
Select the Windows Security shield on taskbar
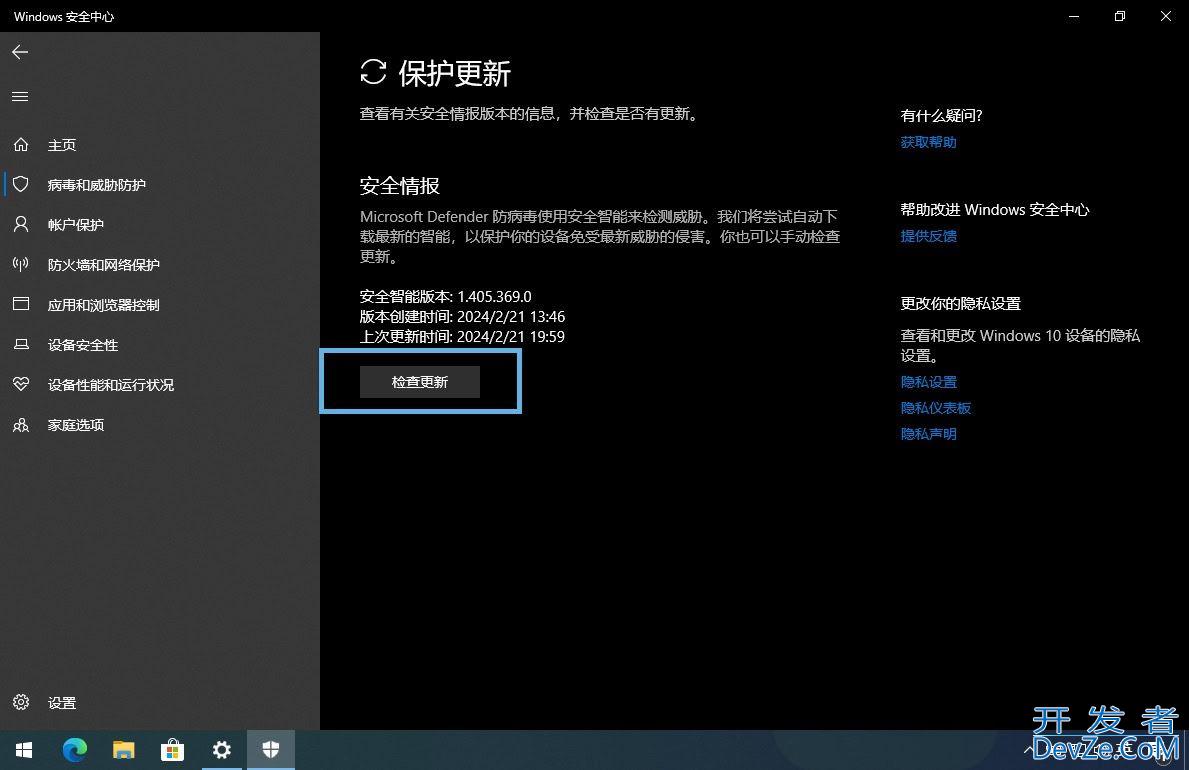click(271, 750)
